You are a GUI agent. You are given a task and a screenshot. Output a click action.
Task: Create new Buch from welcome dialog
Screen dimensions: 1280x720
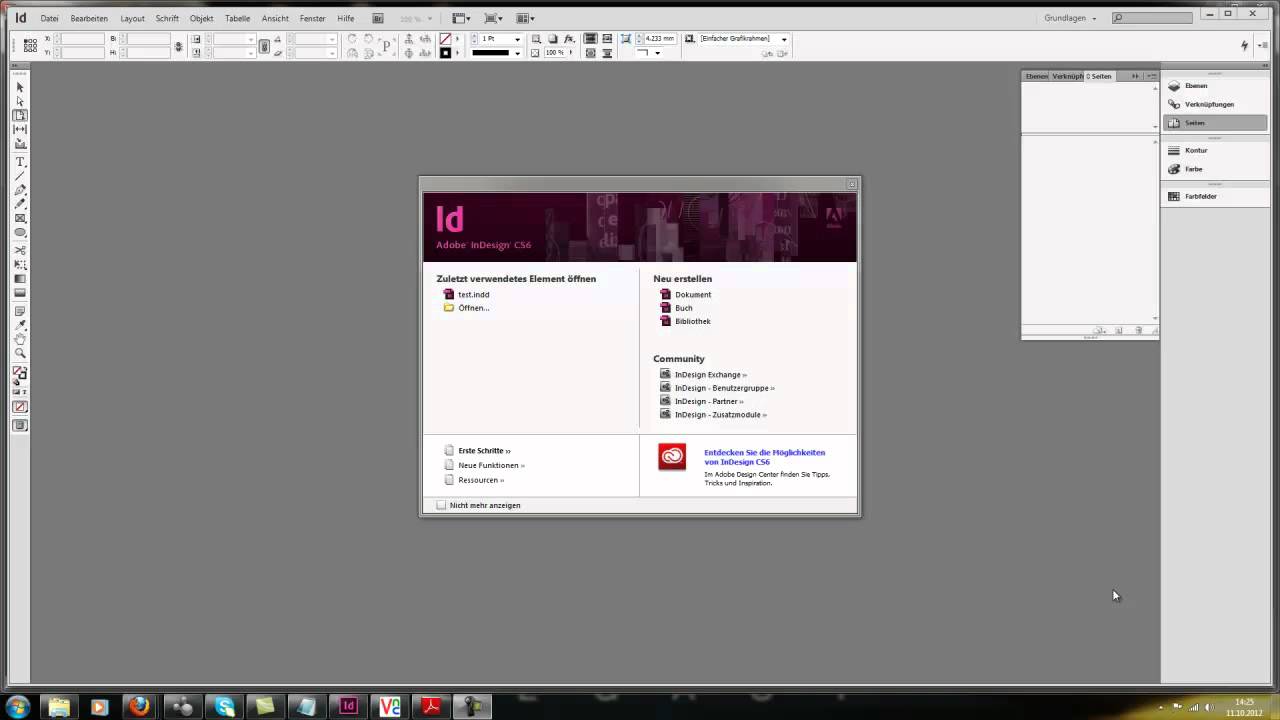pos(683,308)
